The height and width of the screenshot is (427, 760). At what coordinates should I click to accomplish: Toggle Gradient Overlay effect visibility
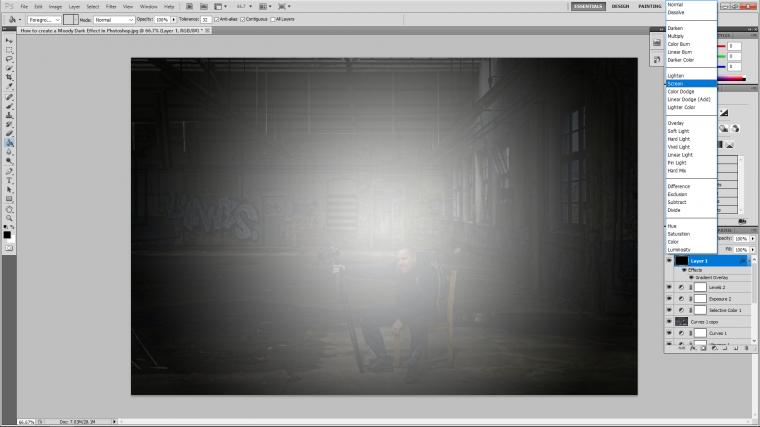point(691,278)
